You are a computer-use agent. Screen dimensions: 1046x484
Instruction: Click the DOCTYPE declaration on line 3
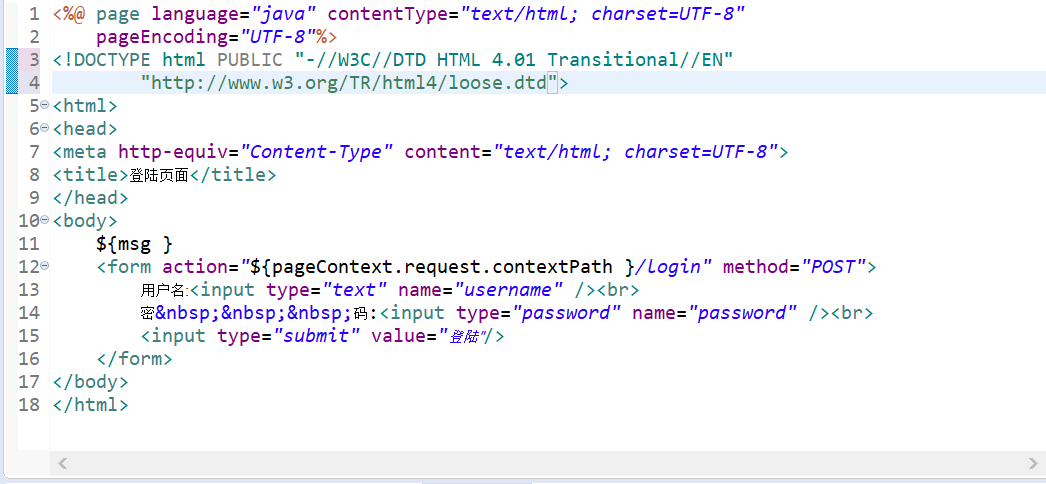pyautogui.click(x=393, y=60)
